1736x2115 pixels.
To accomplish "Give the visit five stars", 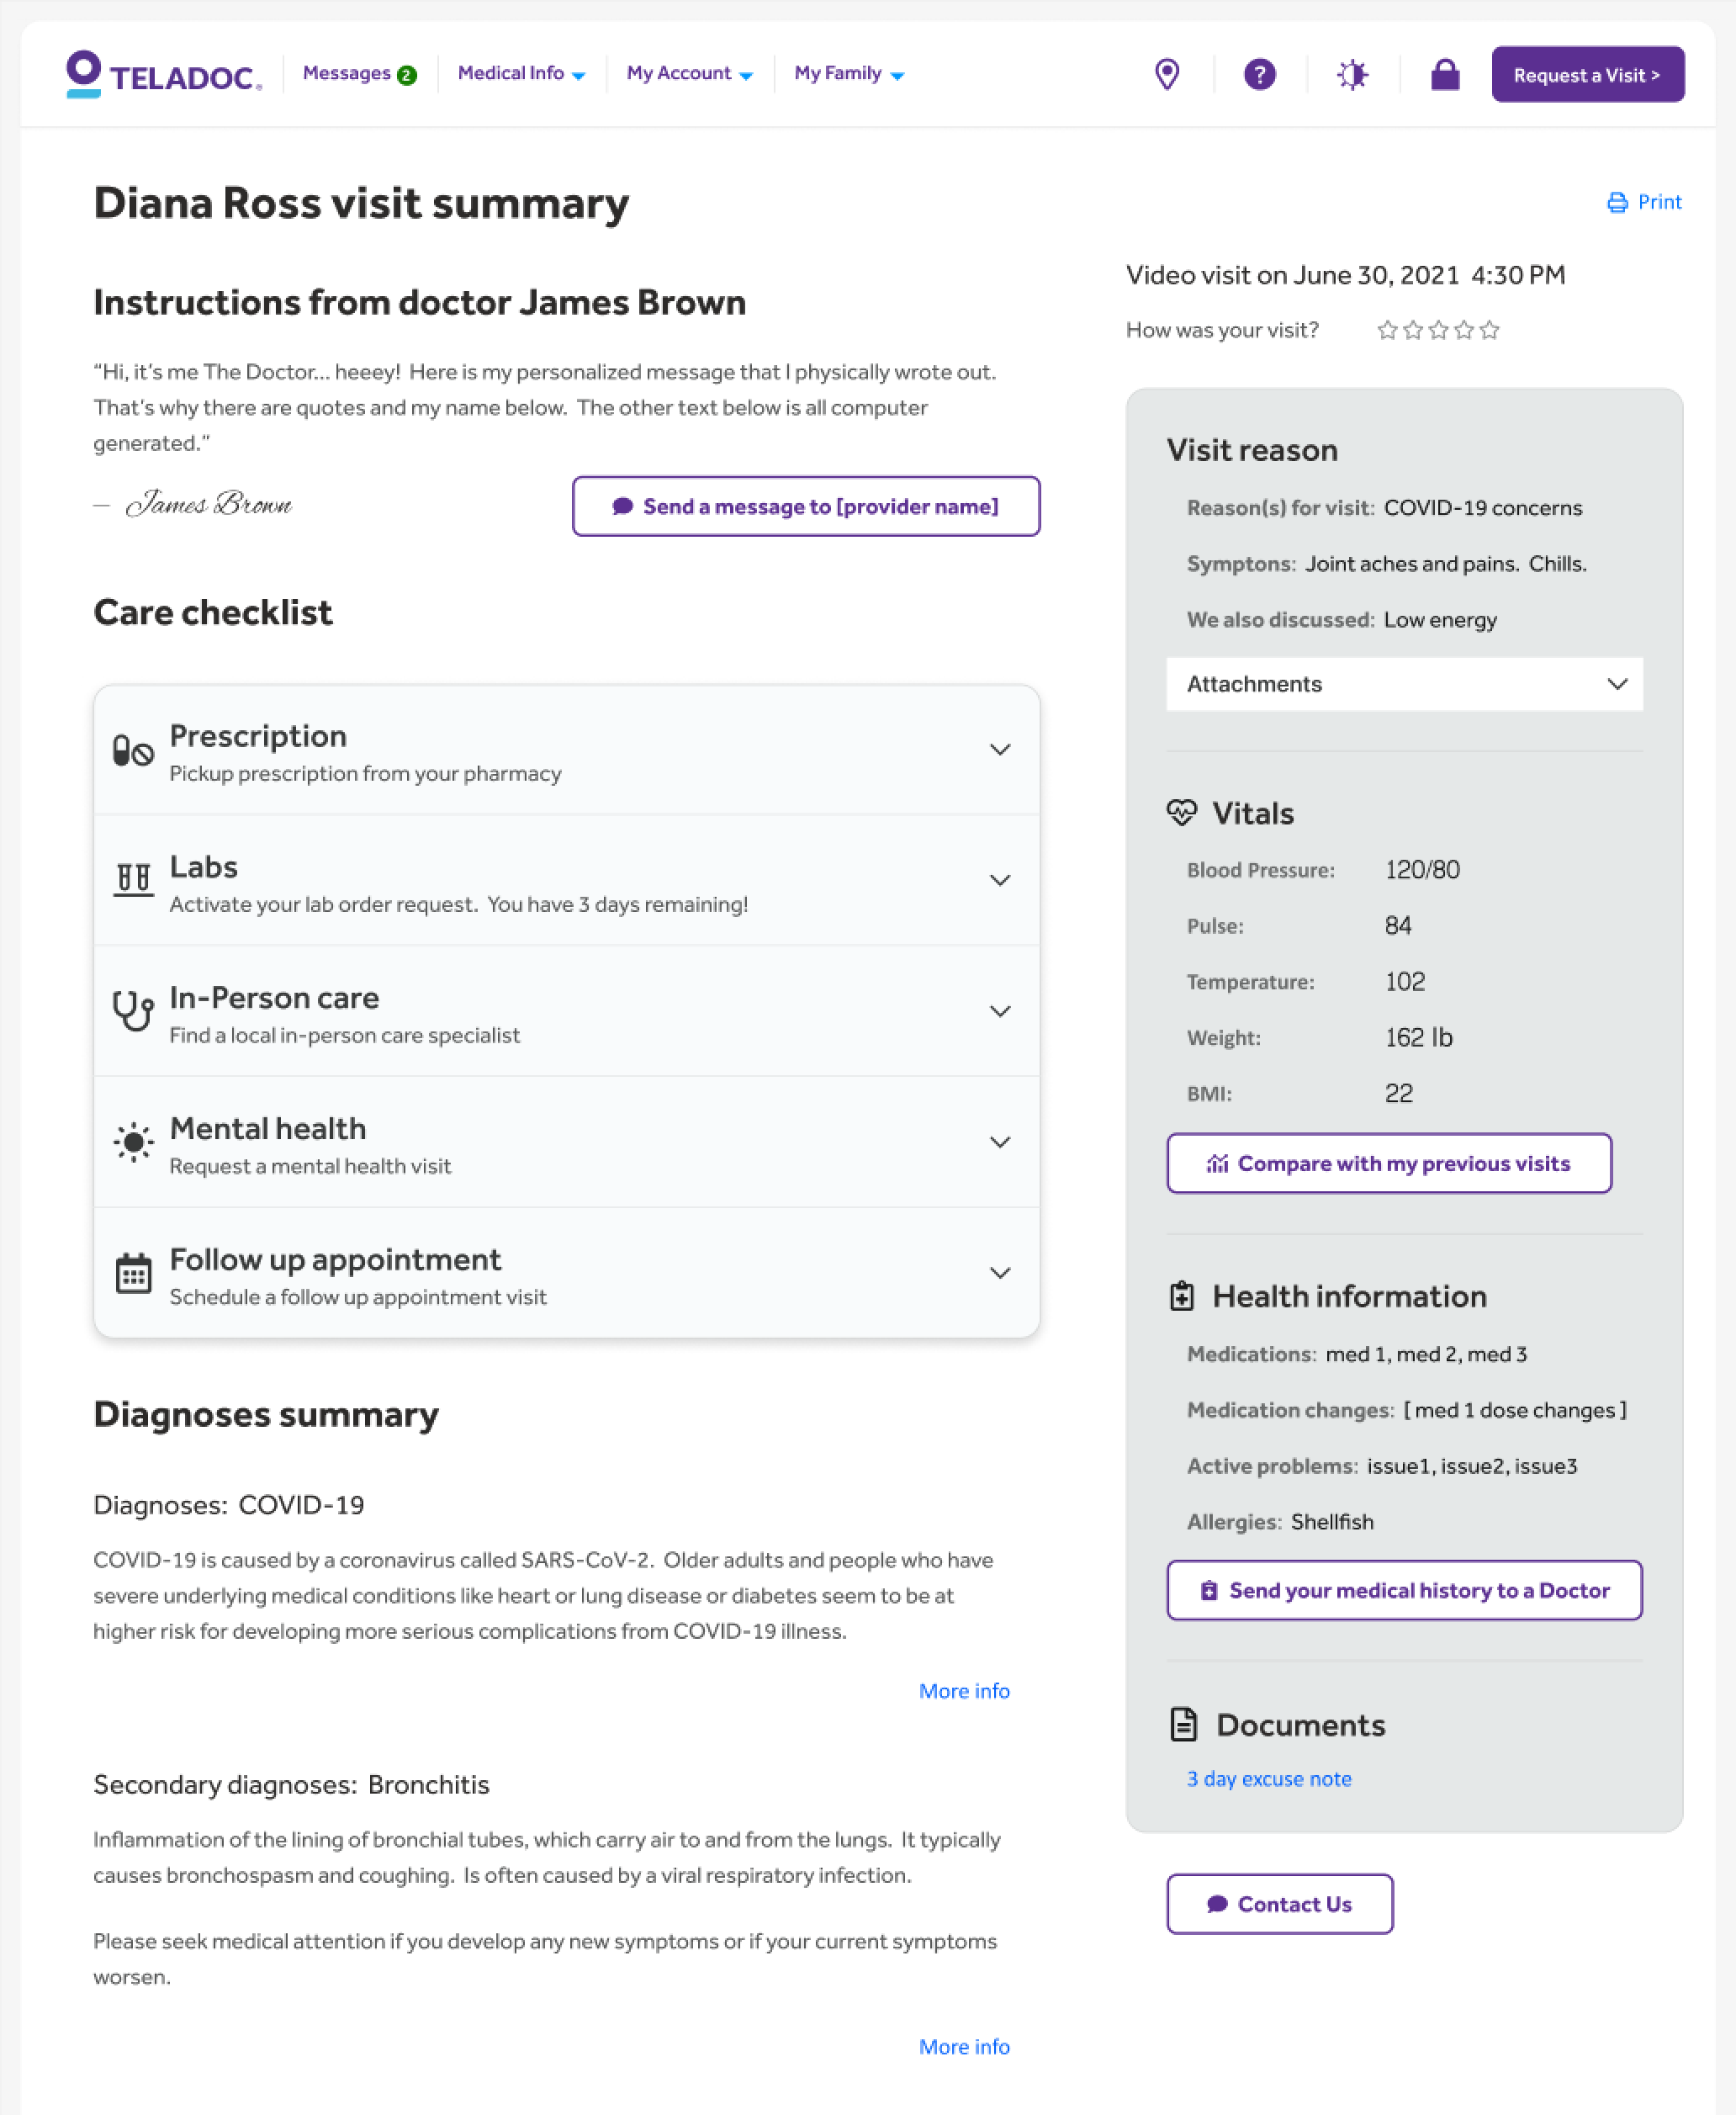I will click(x=1489, y=330).
